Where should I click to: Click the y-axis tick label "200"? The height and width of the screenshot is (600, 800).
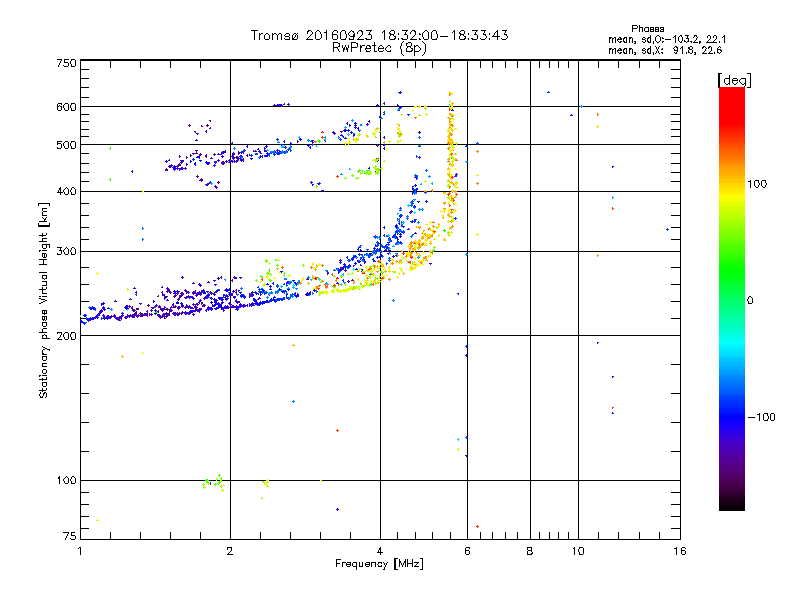[x=67, y=336]
